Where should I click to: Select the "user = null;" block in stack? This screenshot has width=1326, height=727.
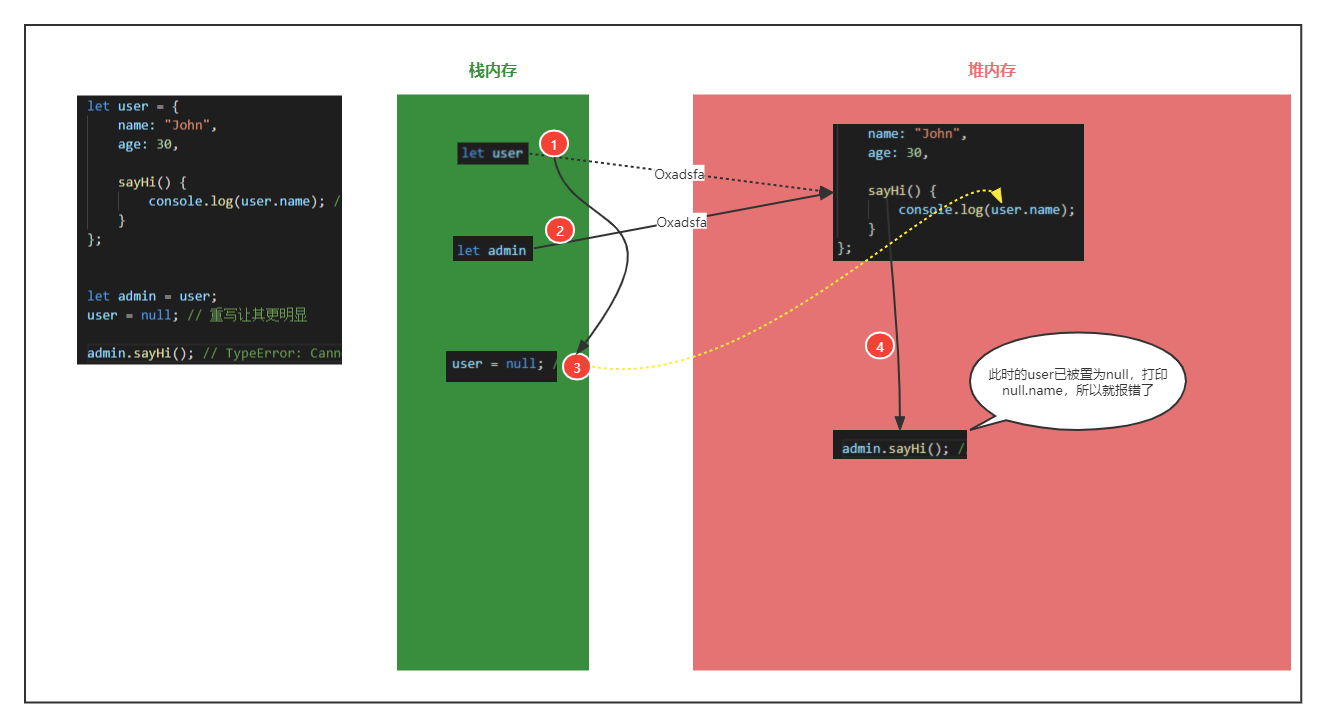501,364
